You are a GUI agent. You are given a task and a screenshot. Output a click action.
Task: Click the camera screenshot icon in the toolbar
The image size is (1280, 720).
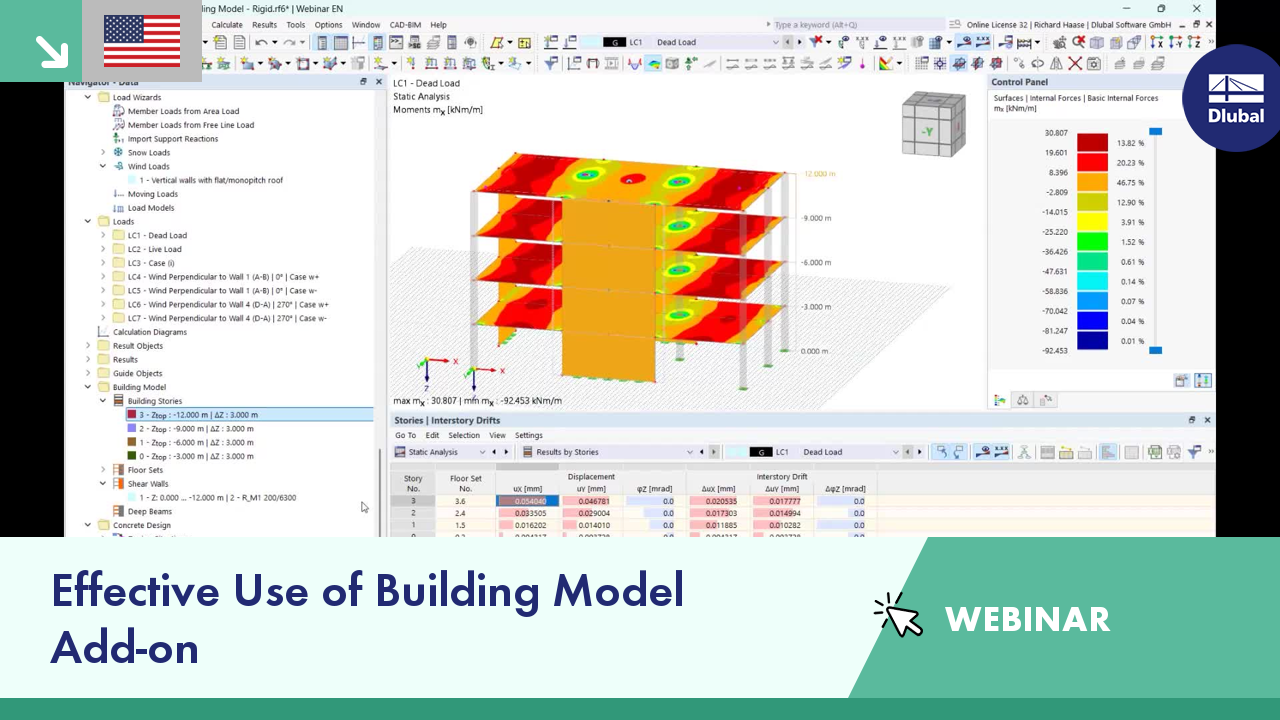coord(1093,63)
